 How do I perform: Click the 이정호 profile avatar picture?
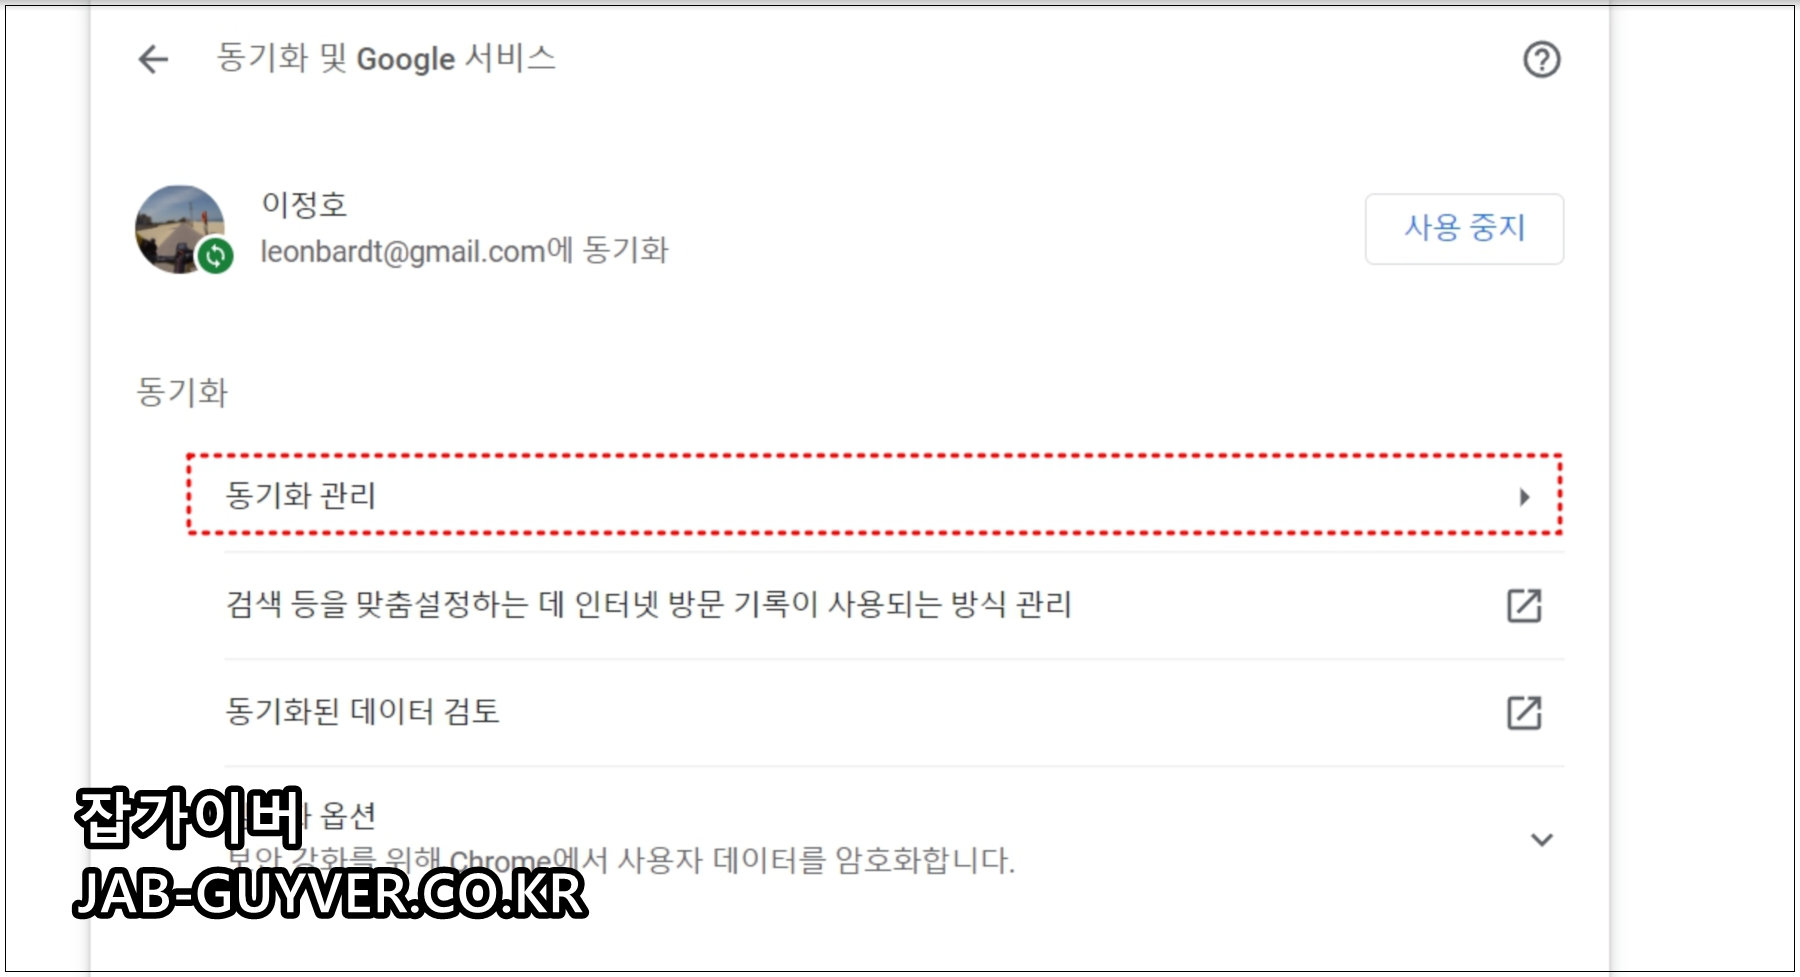[180, 229]
